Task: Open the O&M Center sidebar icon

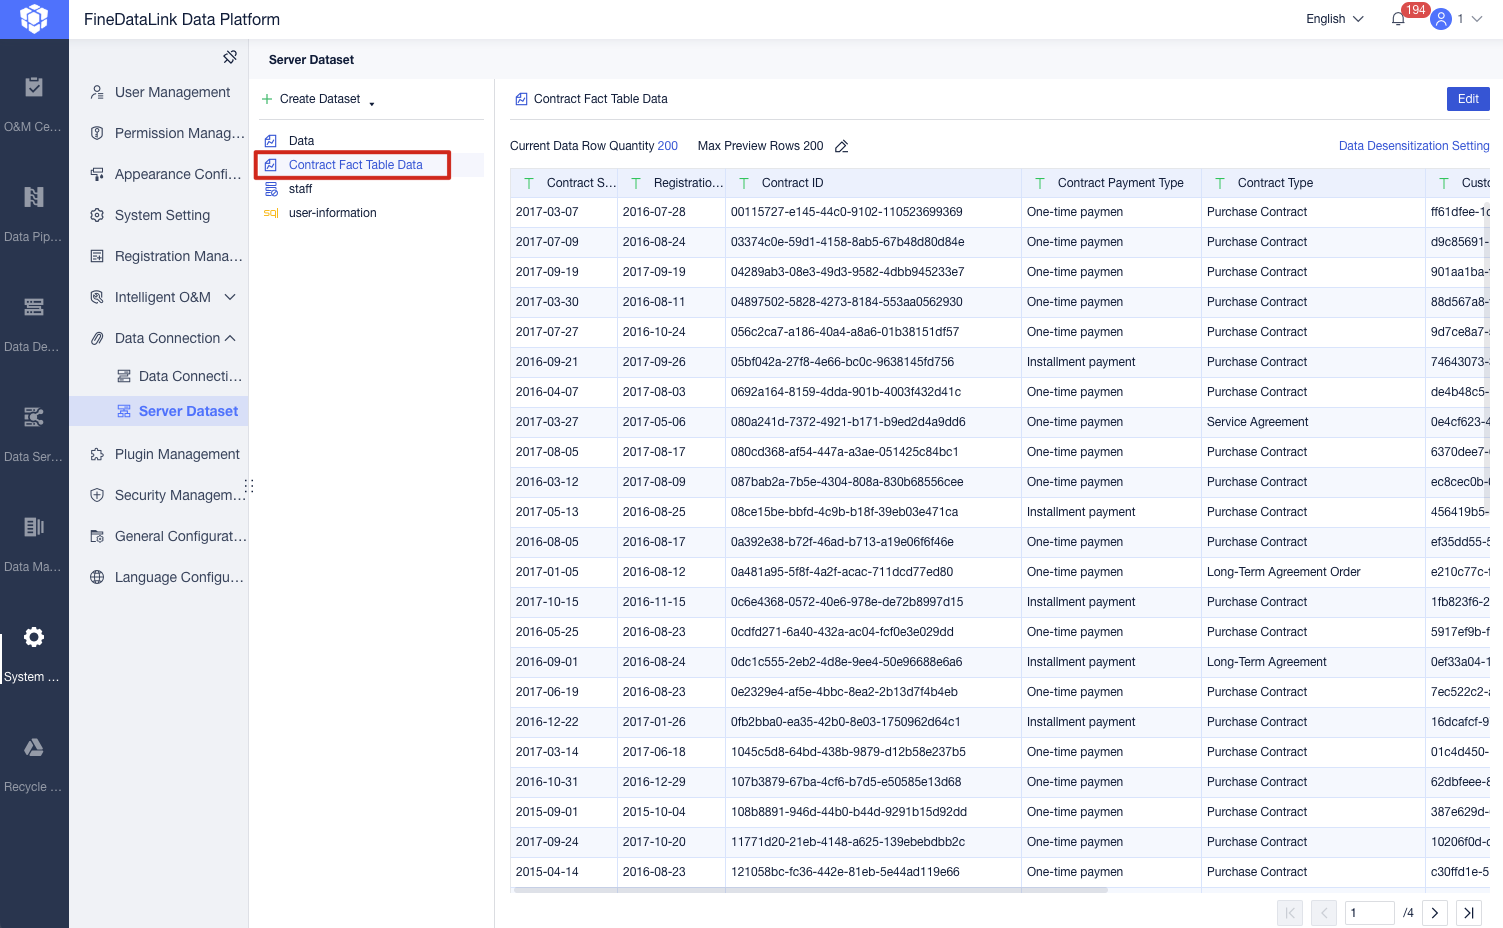Action: point(34,87)
